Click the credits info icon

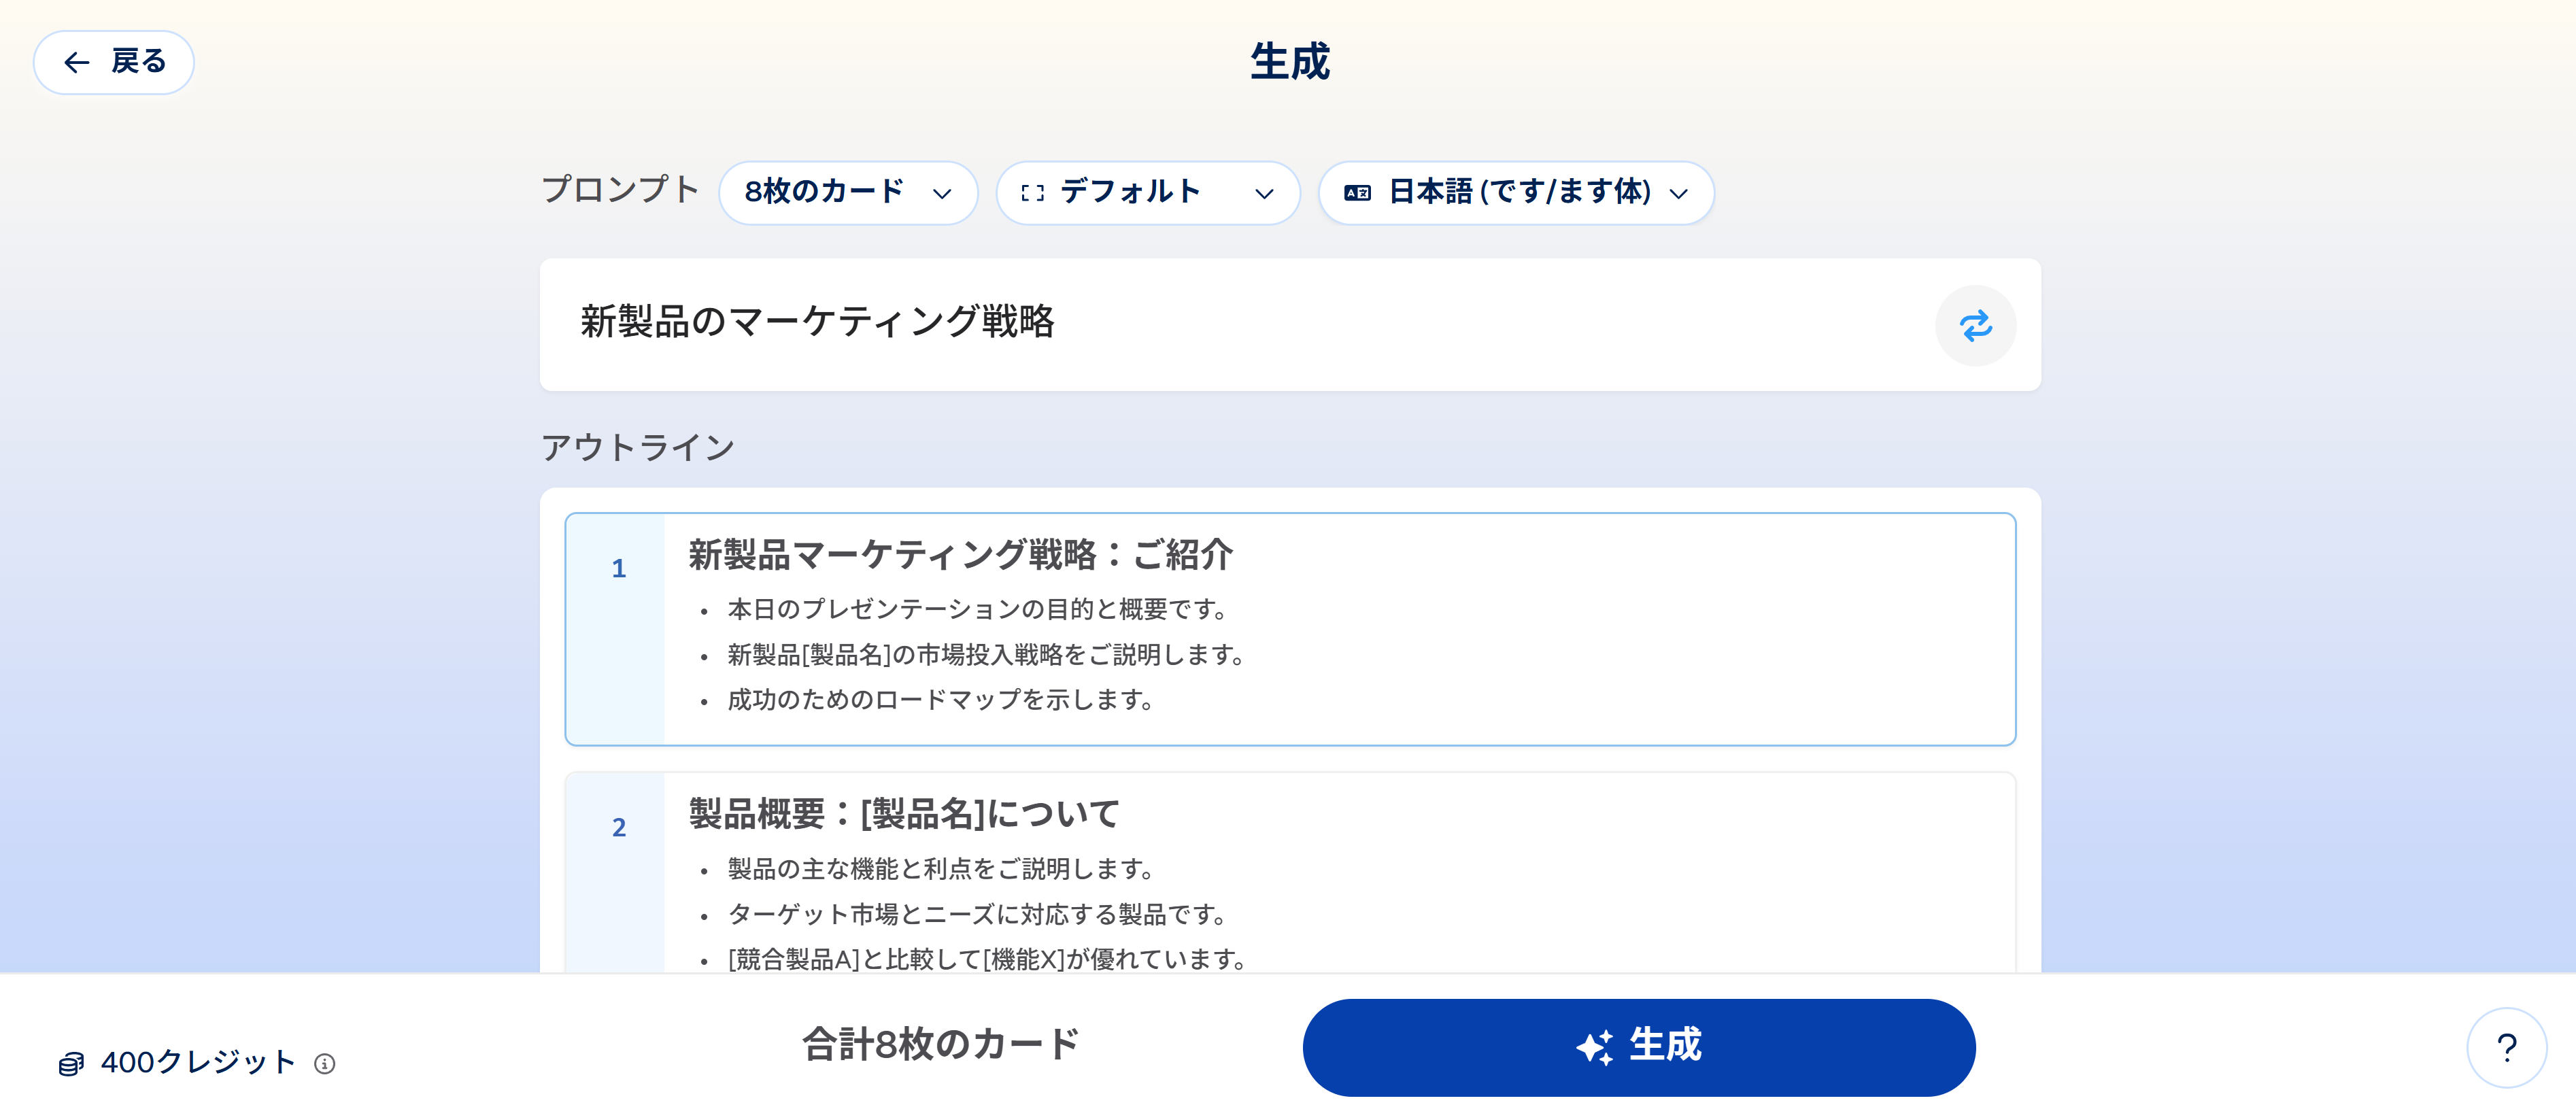324,1064
